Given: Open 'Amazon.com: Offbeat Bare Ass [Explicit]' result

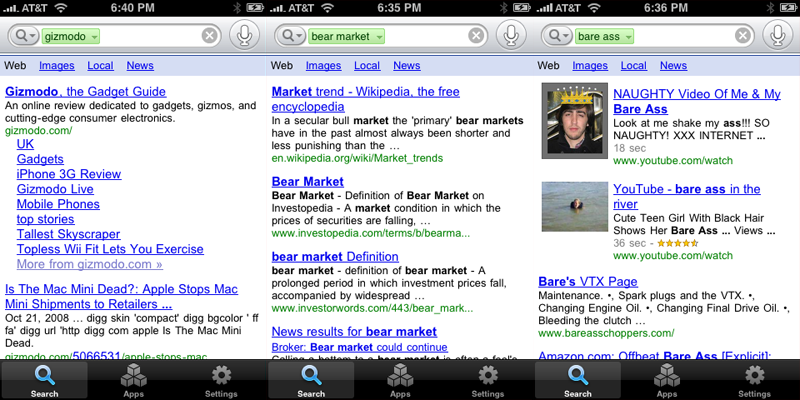Looking at the screenshot, I should tap(655, 356).
